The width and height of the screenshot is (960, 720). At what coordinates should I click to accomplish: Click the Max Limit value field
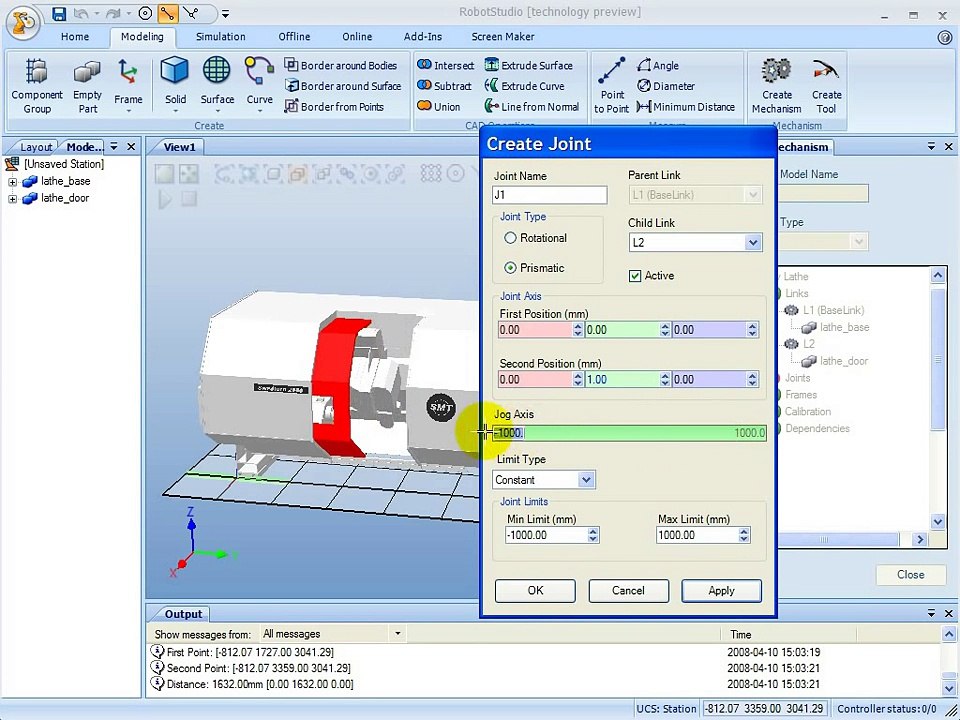coord(697,535)
